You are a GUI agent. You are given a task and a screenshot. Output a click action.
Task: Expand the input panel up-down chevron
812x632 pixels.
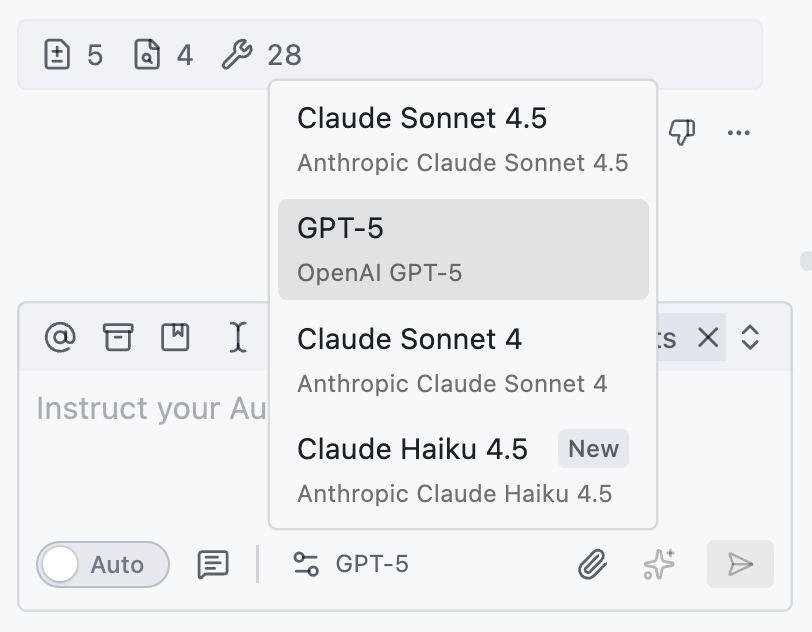(x=750, y=338)
